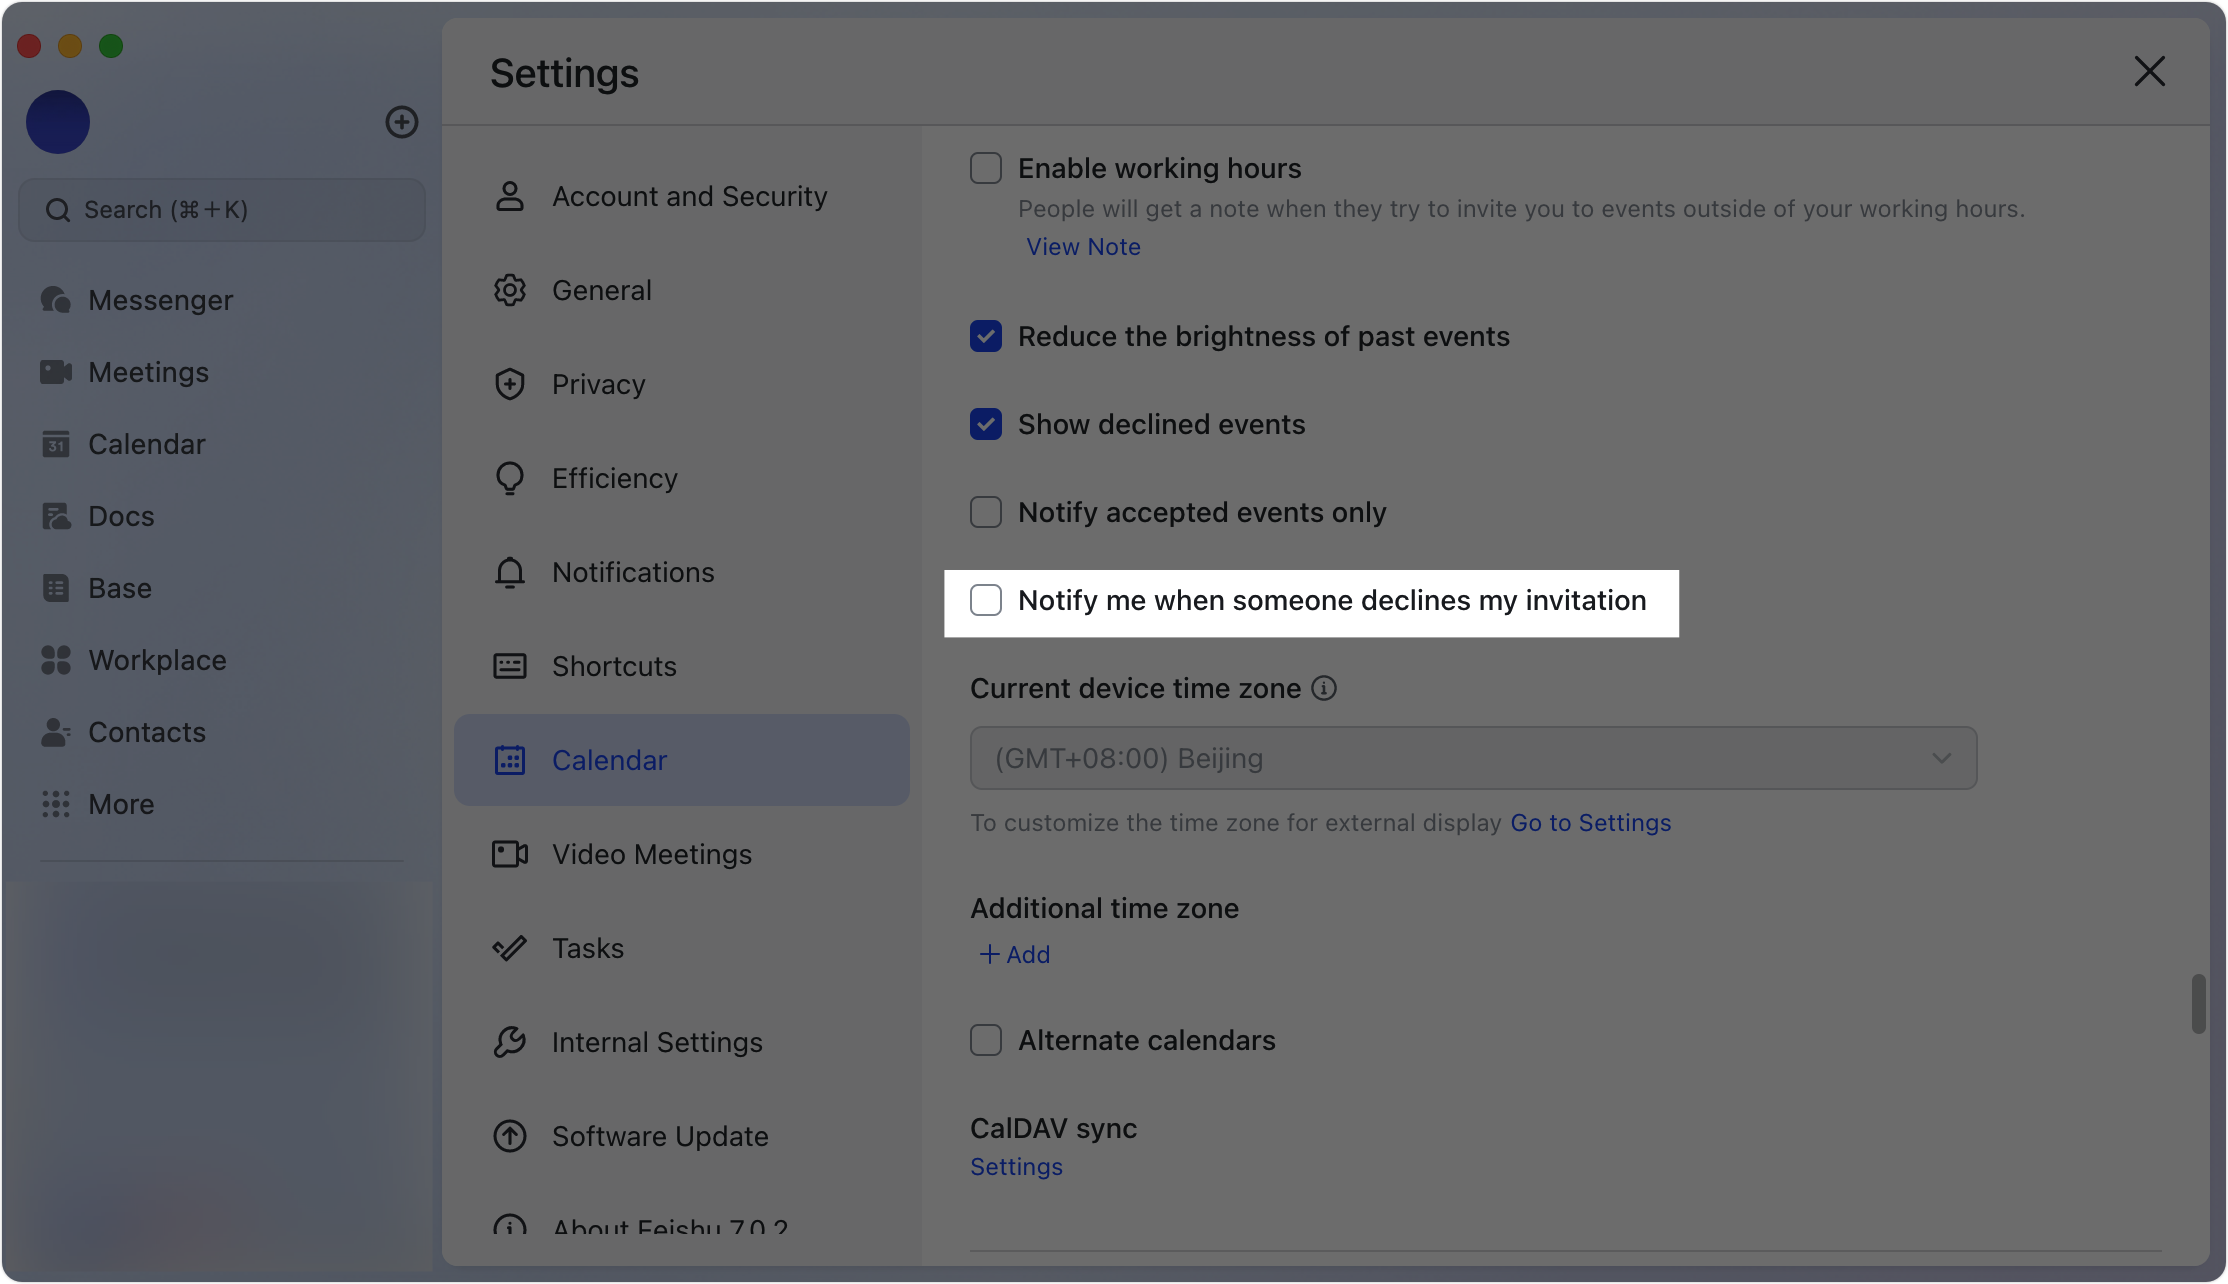Viewport: 2228px width, 1284px height.
Task: Open Base from the sidebar icon
Action: point(56,588)
